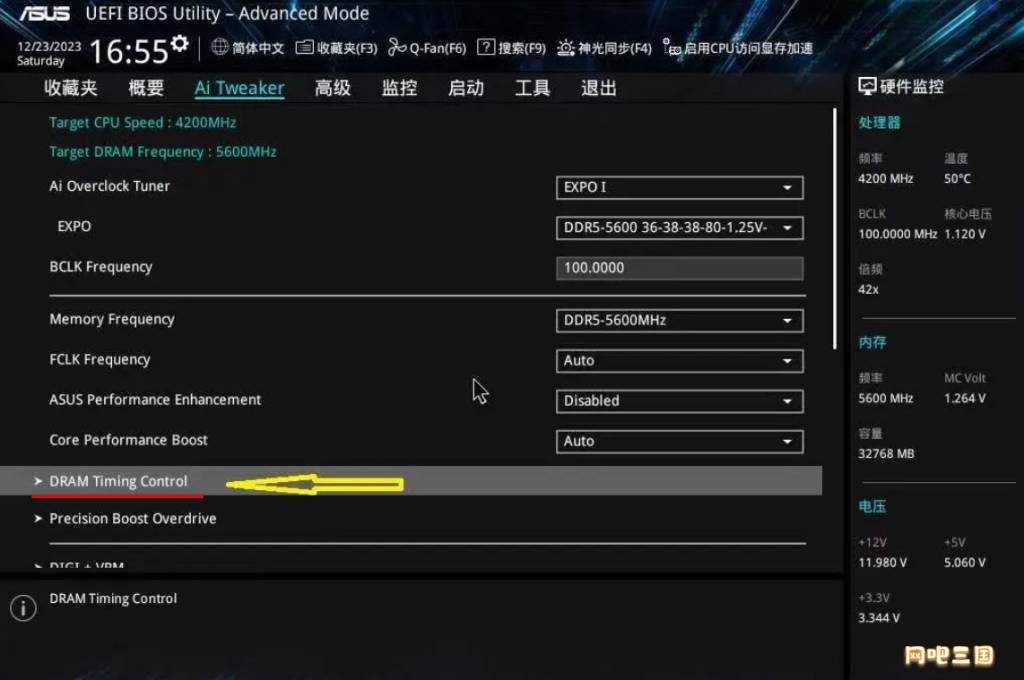Viewport: 1024px width, 680px height.
Task: Open the Ai Overclock Tuner dropdown
Action: pos(679,187)
